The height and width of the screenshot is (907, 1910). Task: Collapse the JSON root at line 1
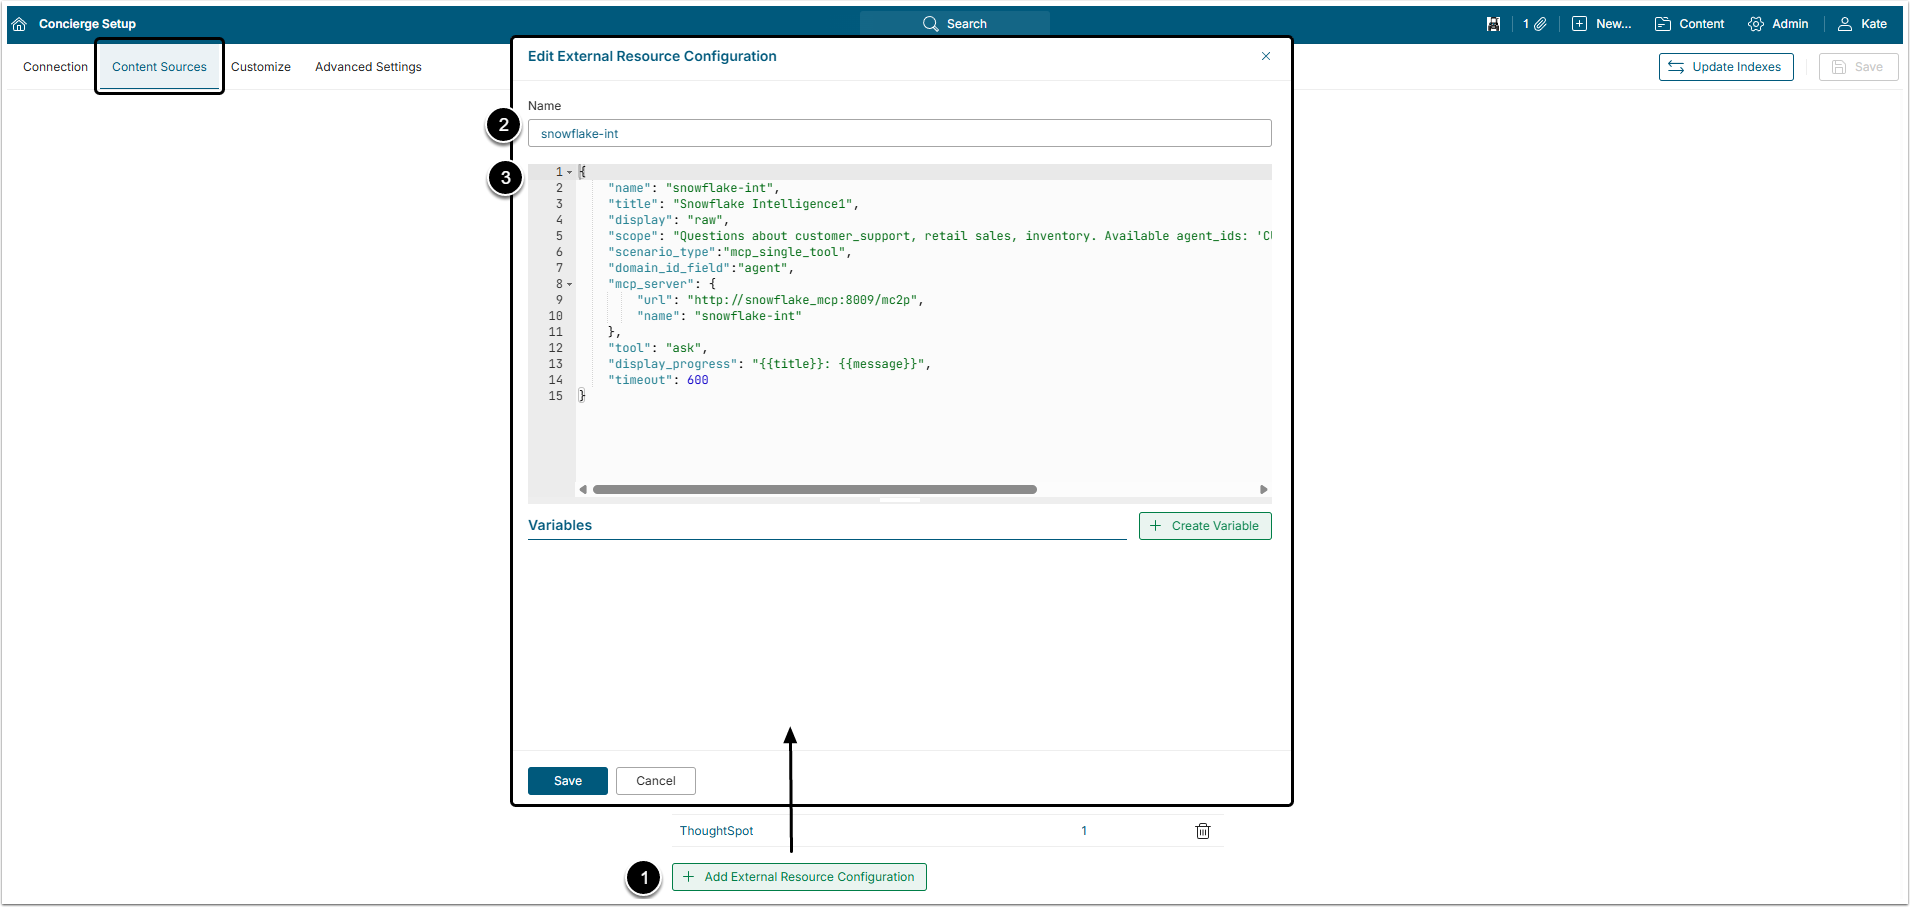pyautogui.click(x=570, y=172)
